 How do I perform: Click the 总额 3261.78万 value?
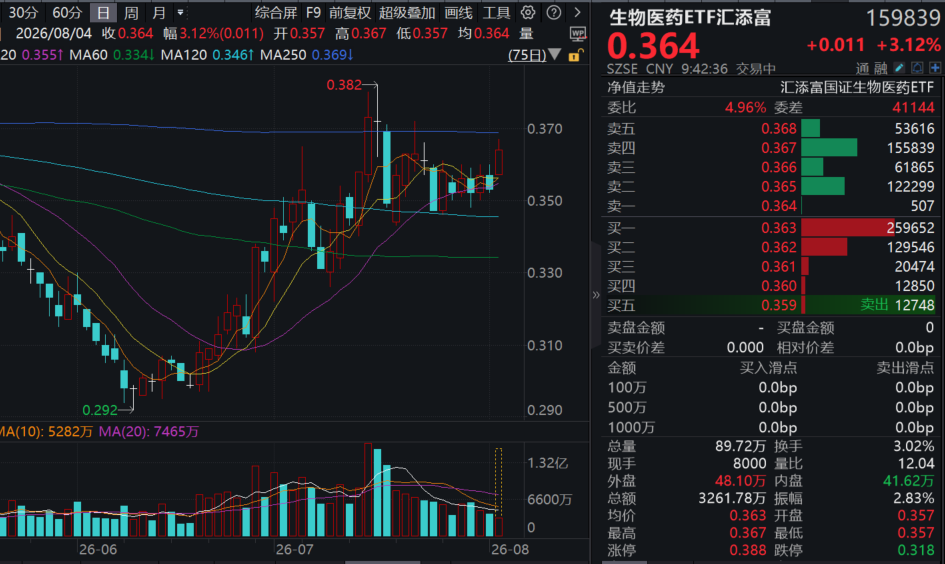732,498
